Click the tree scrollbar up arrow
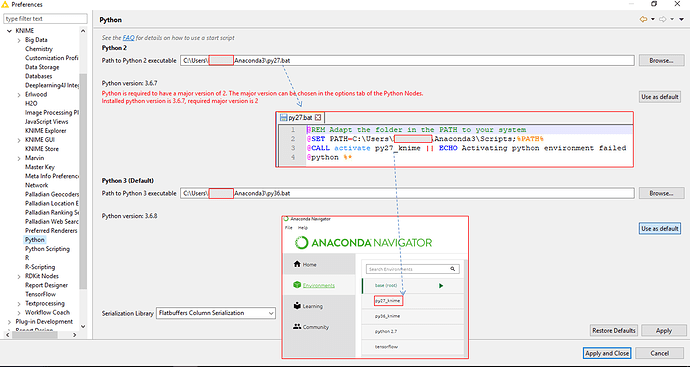The image size is (690, 367). pos(83,31)
